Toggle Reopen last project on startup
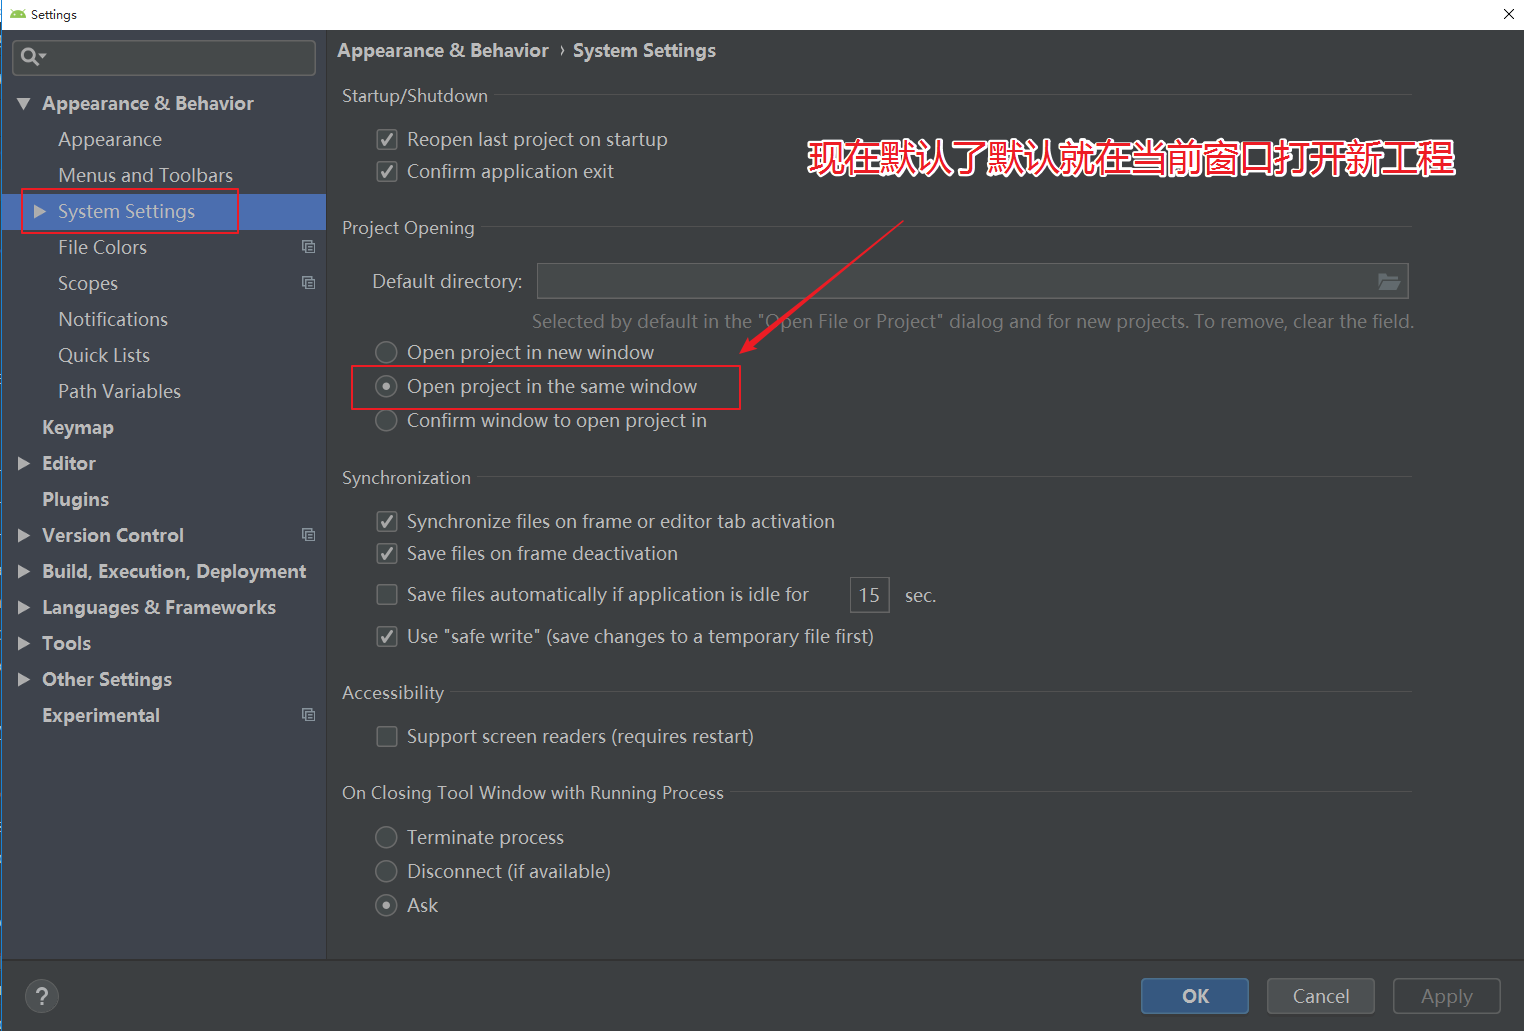 pyautogui.click(x=387, y=139)
